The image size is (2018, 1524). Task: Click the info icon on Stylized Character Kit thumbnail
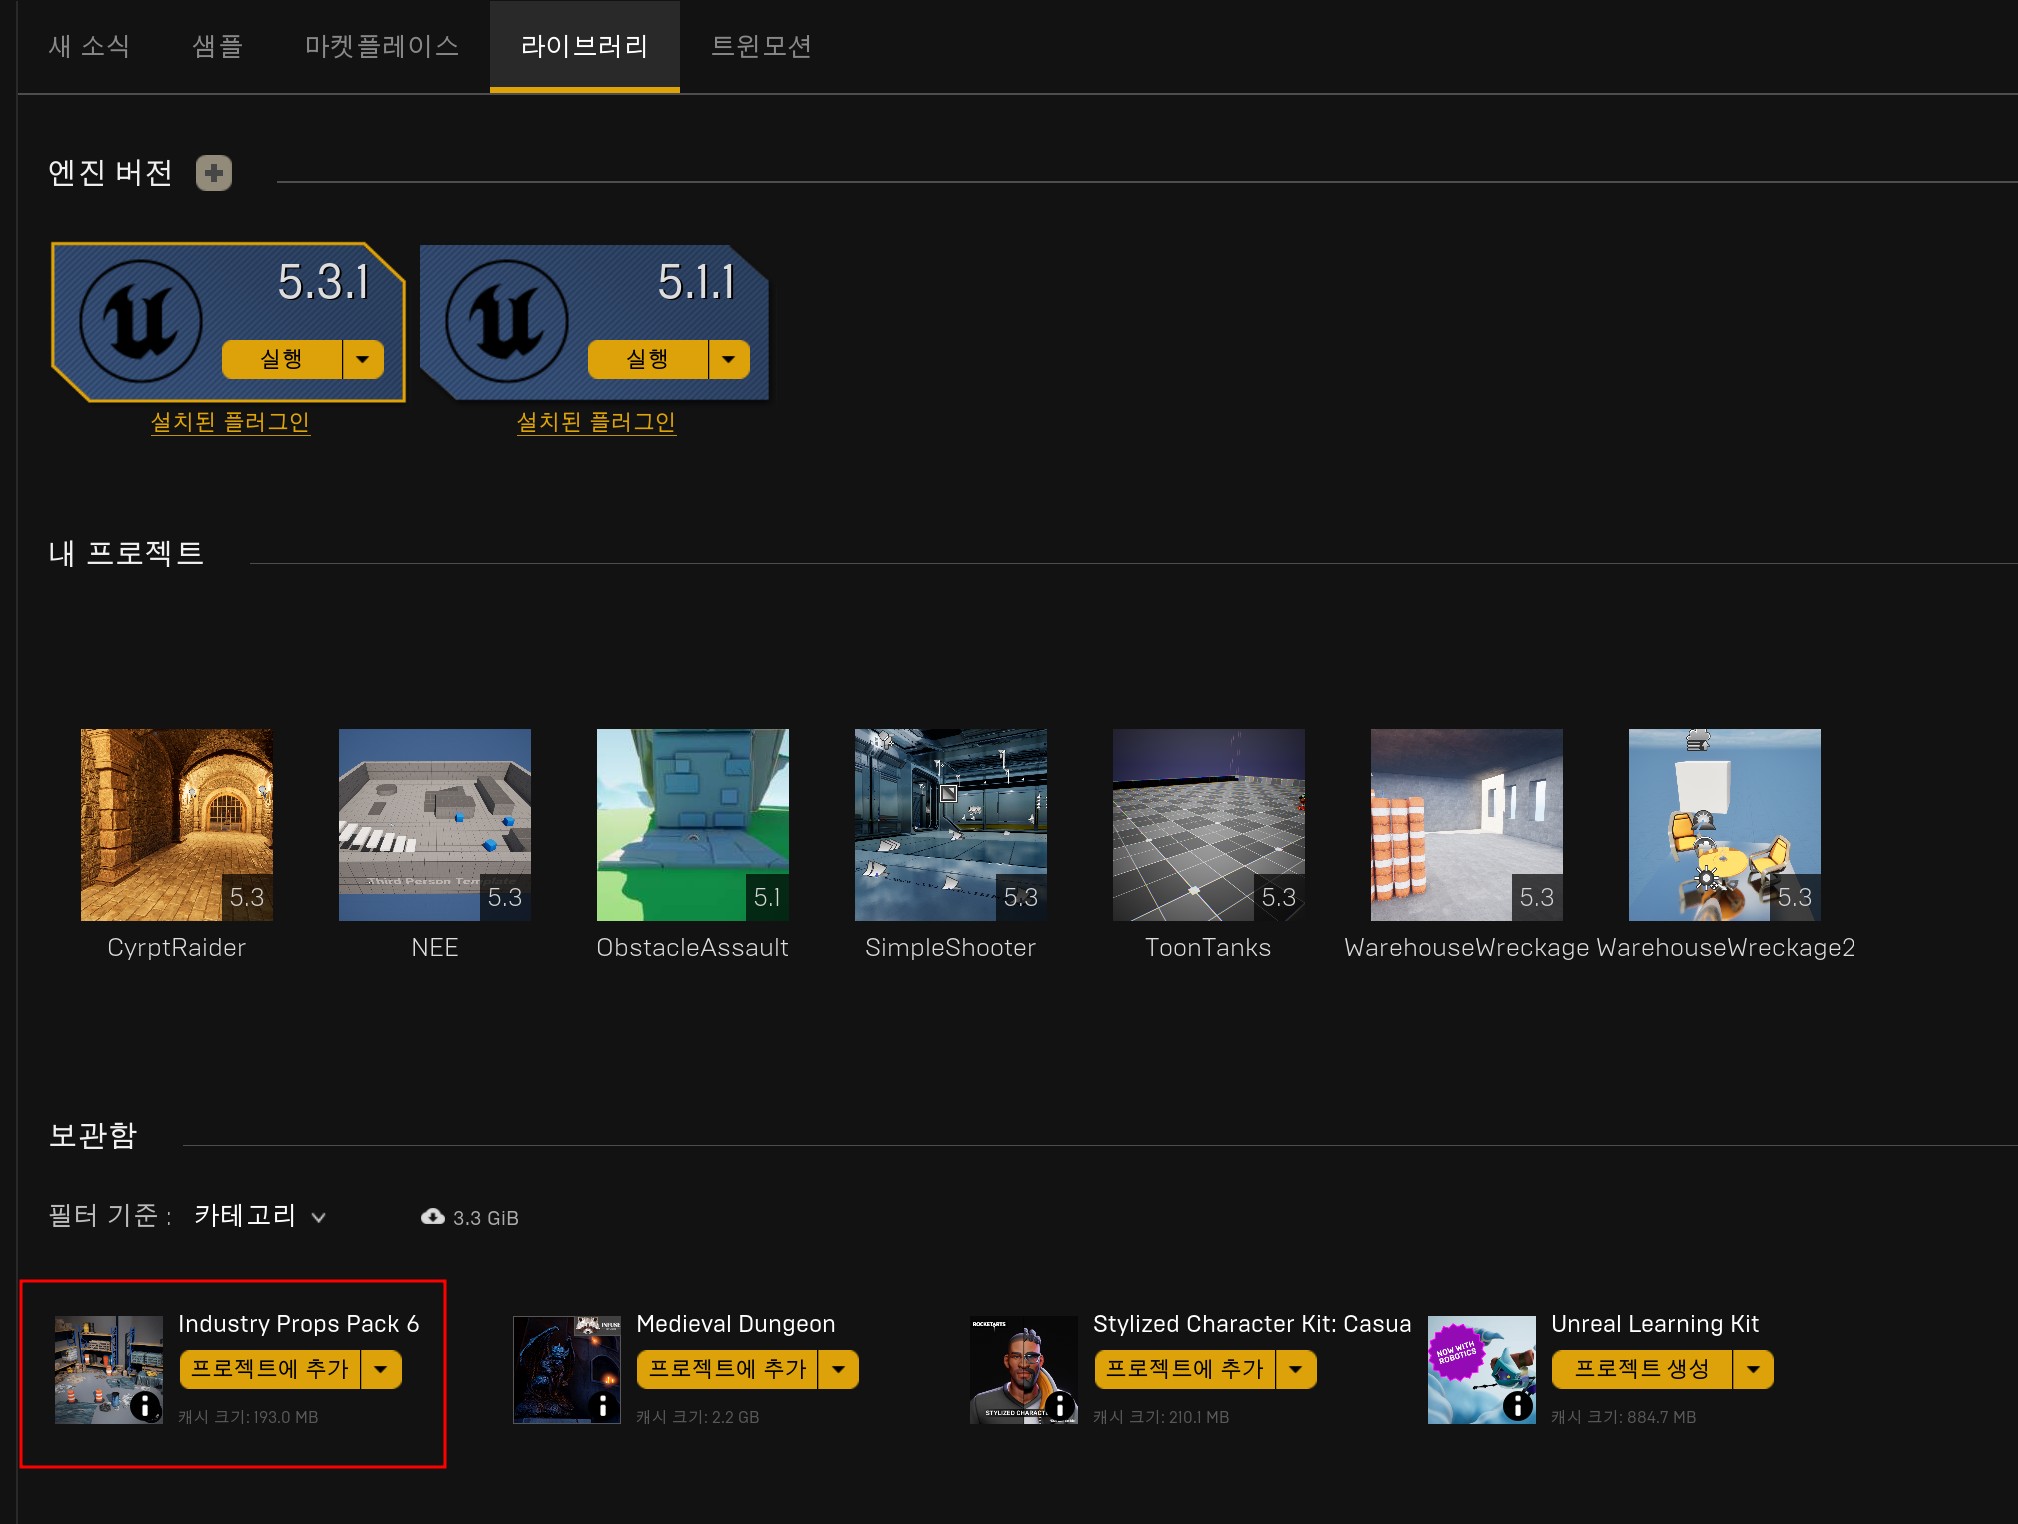[x=1060, y=1406]
